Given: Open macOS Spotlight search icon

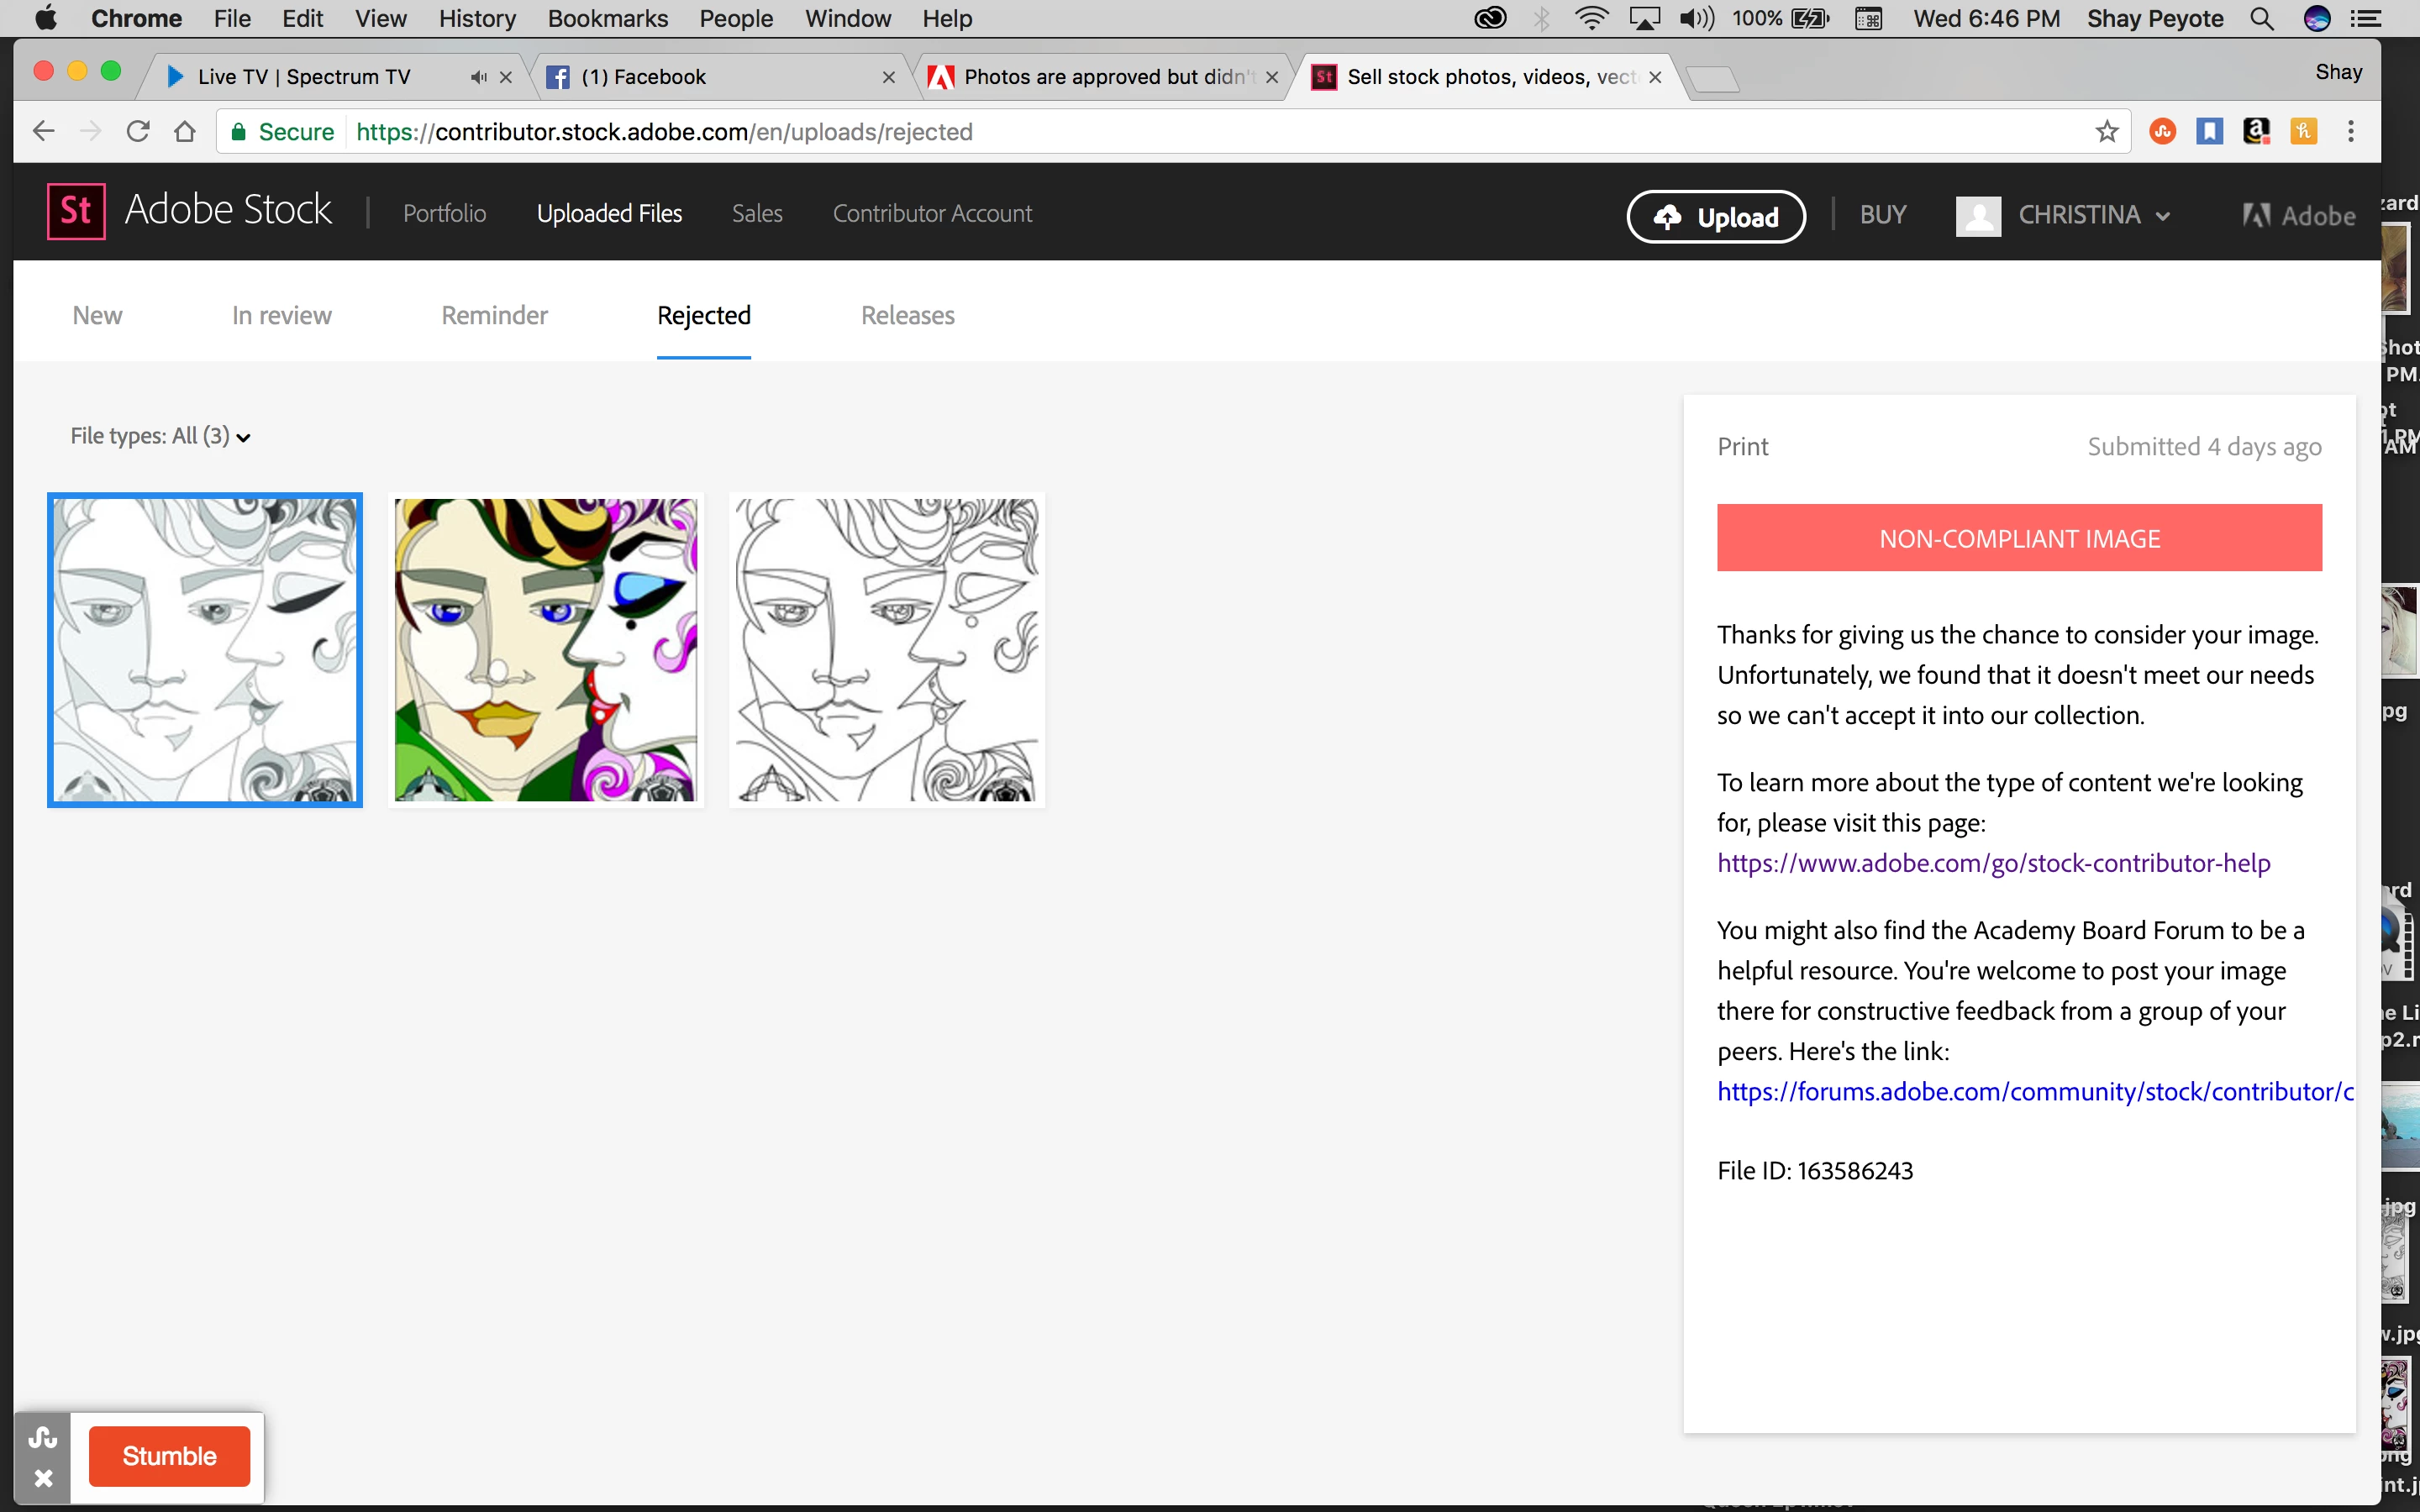Looking at the screenshot, I should 2262,18.
